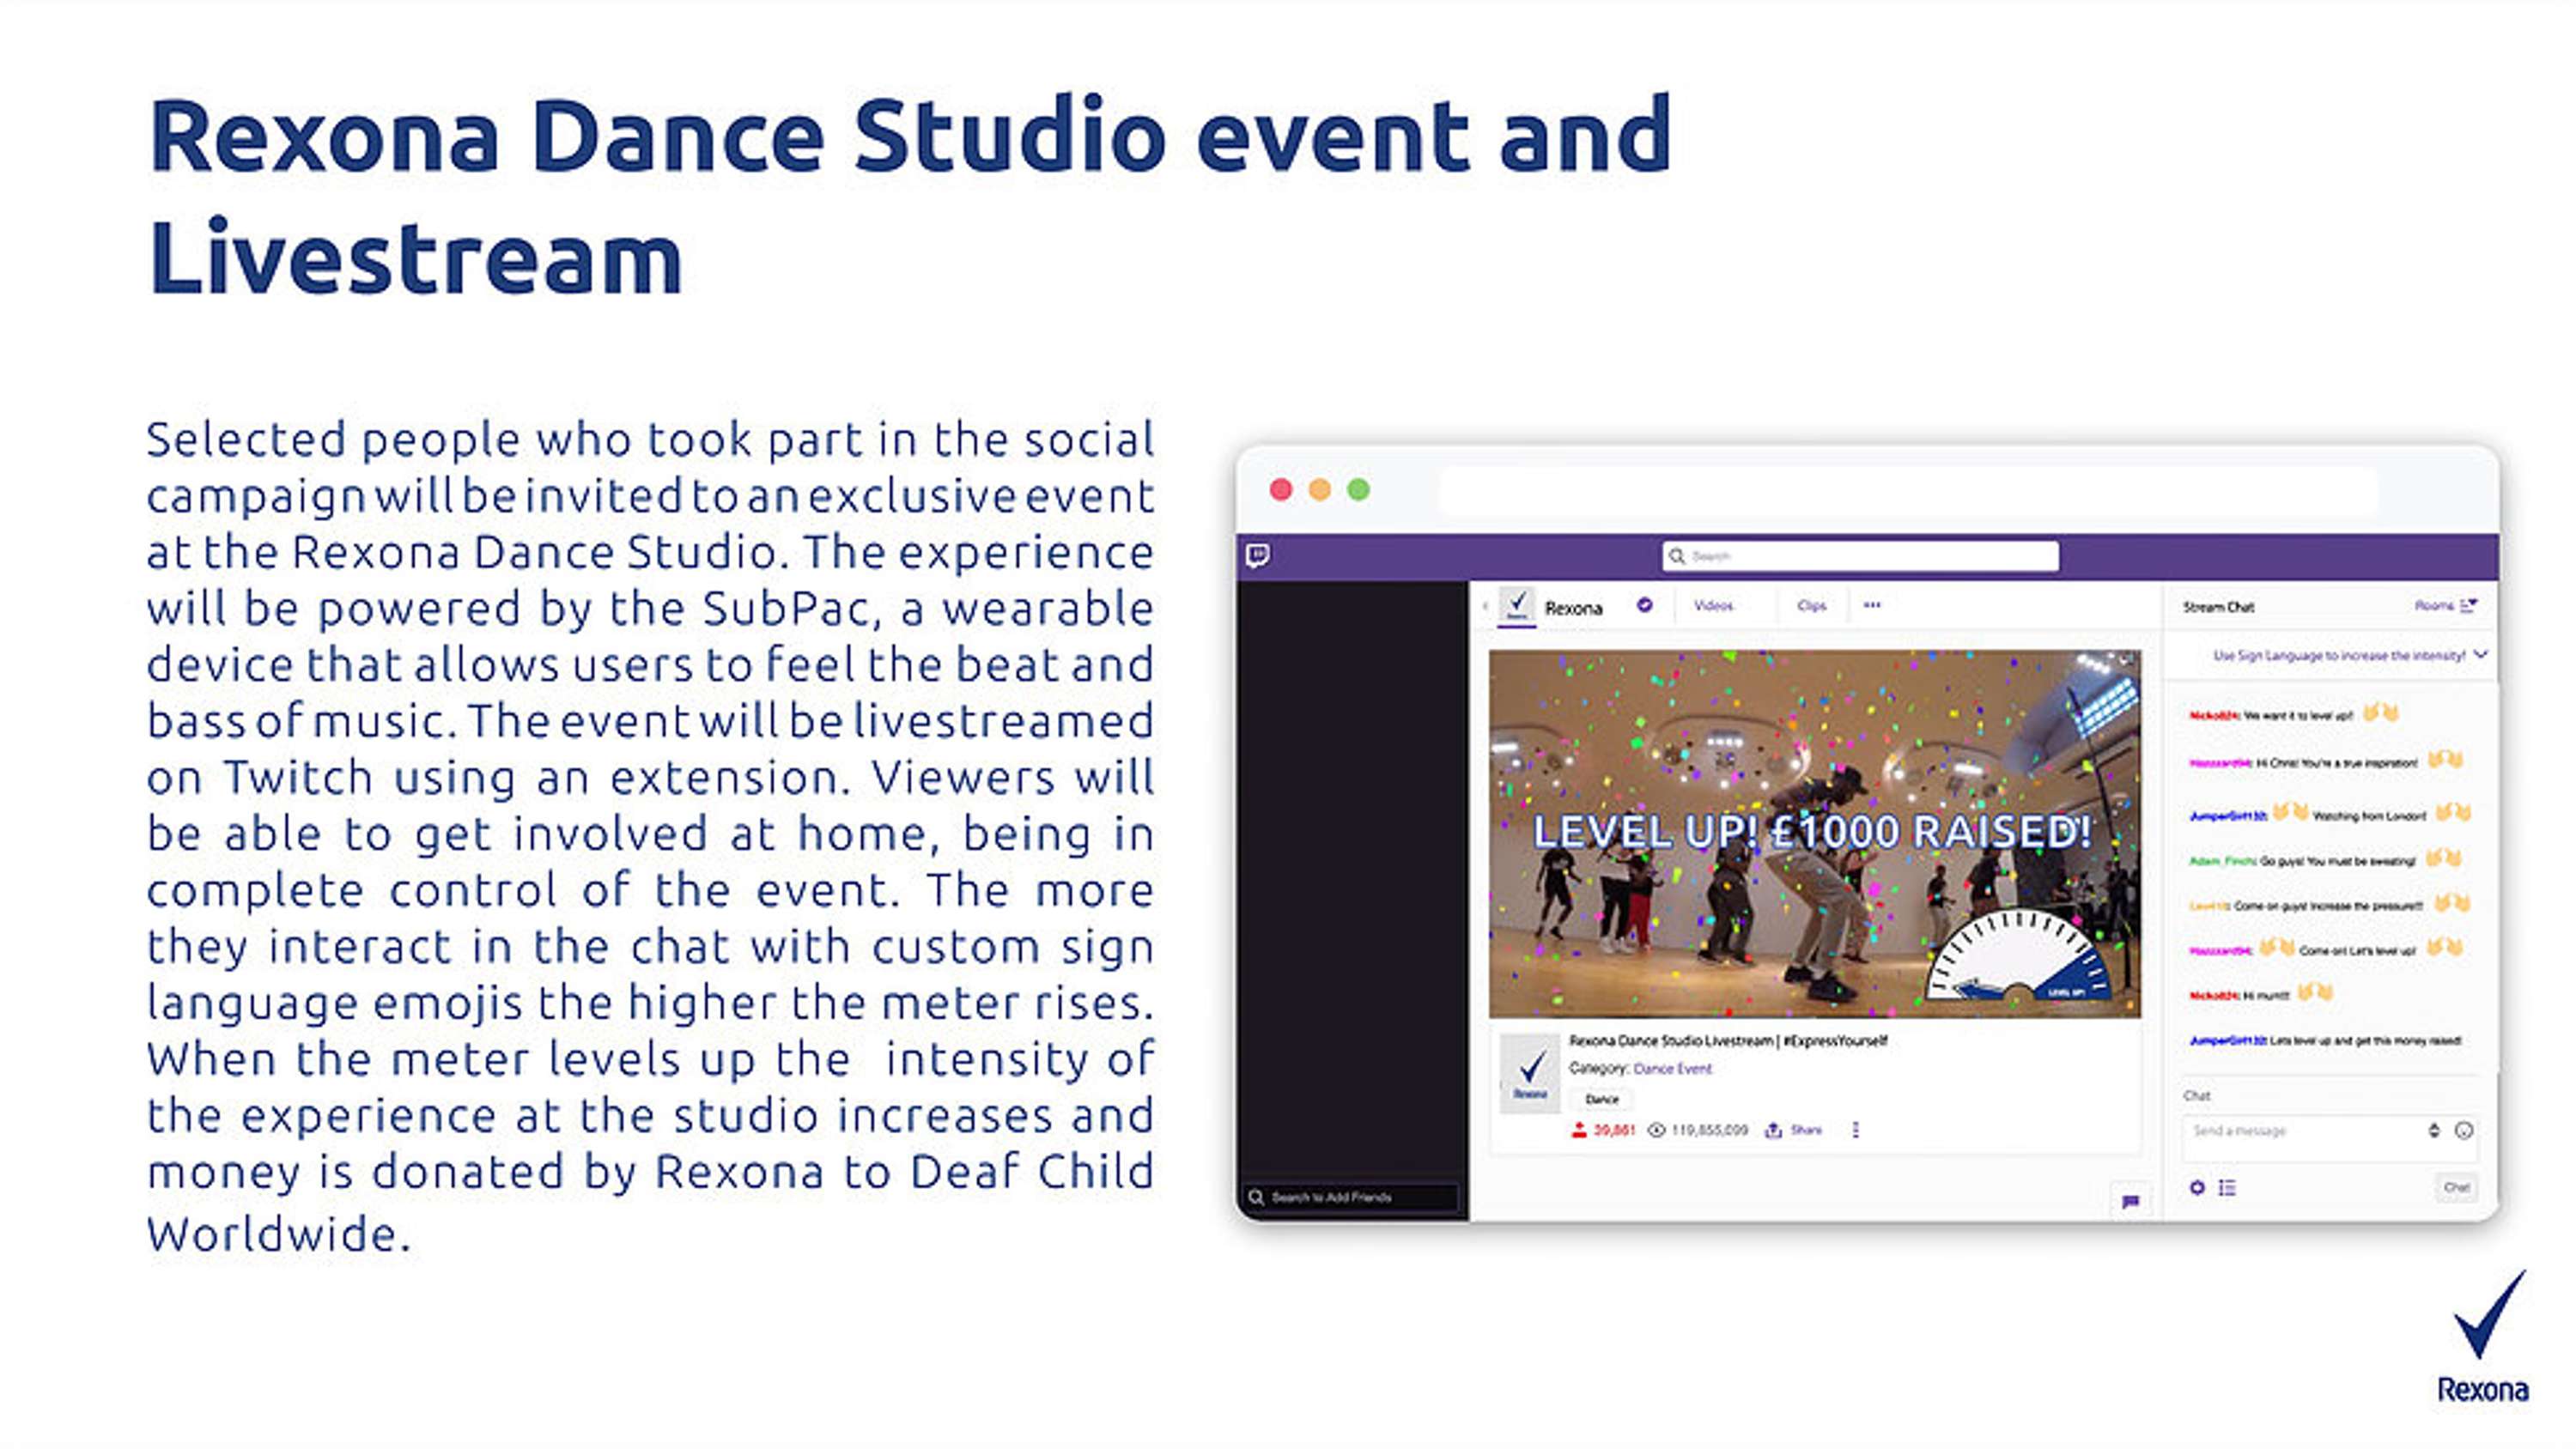Click the red close window dot
This screenshot has width=2576, height=1449.
1281,489
